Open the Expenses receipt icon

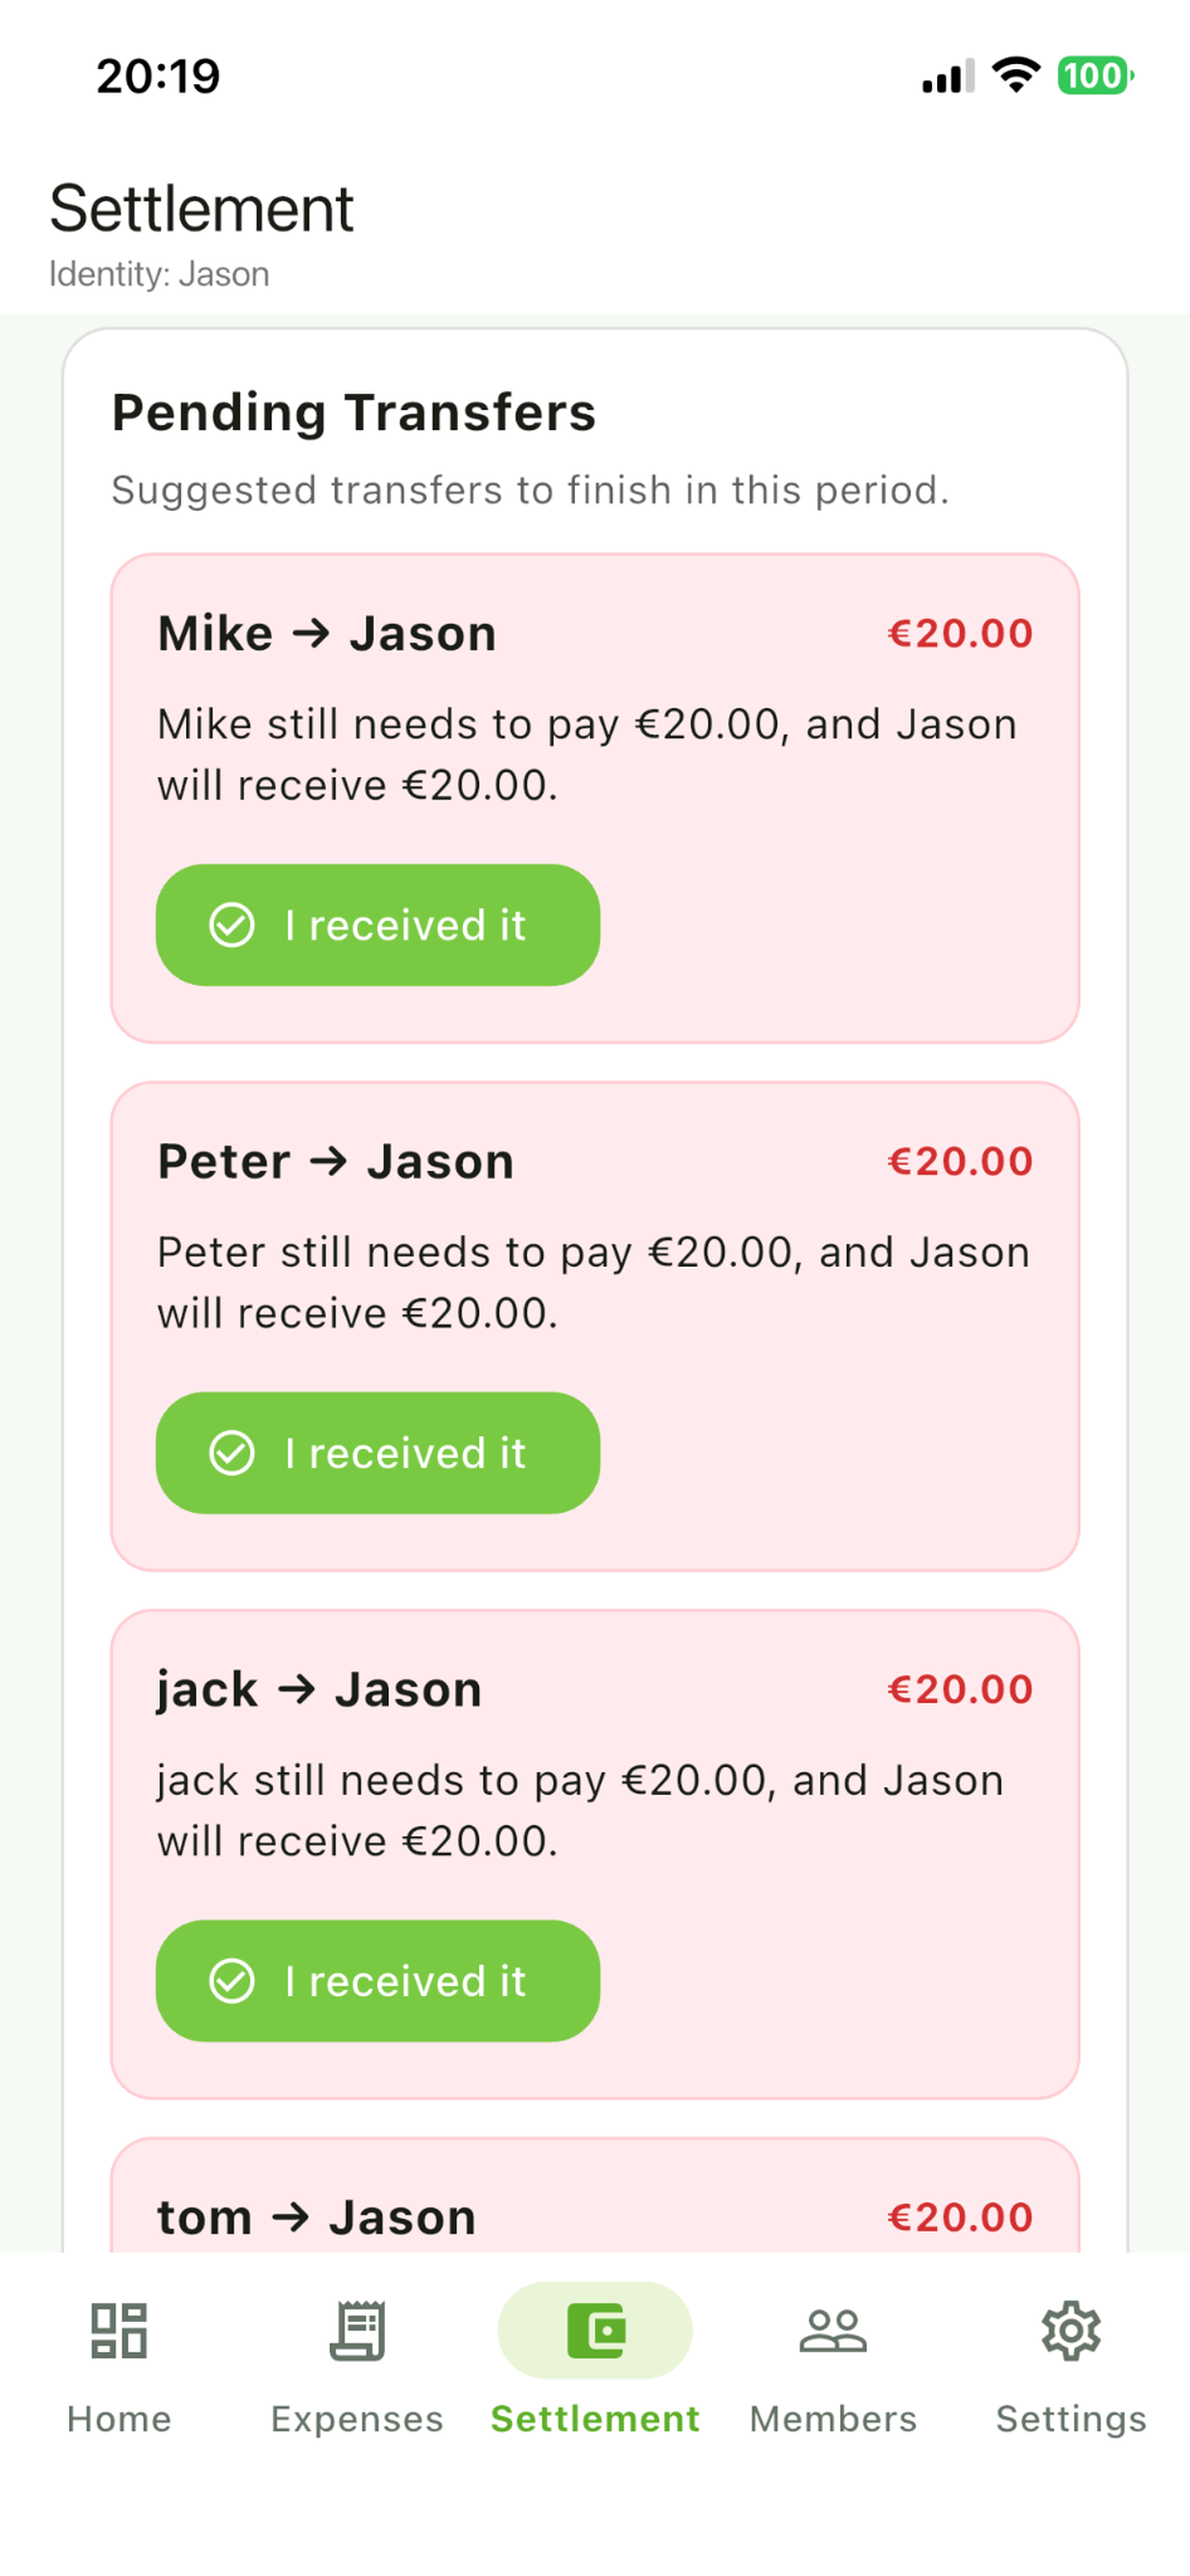point(357,2330)
